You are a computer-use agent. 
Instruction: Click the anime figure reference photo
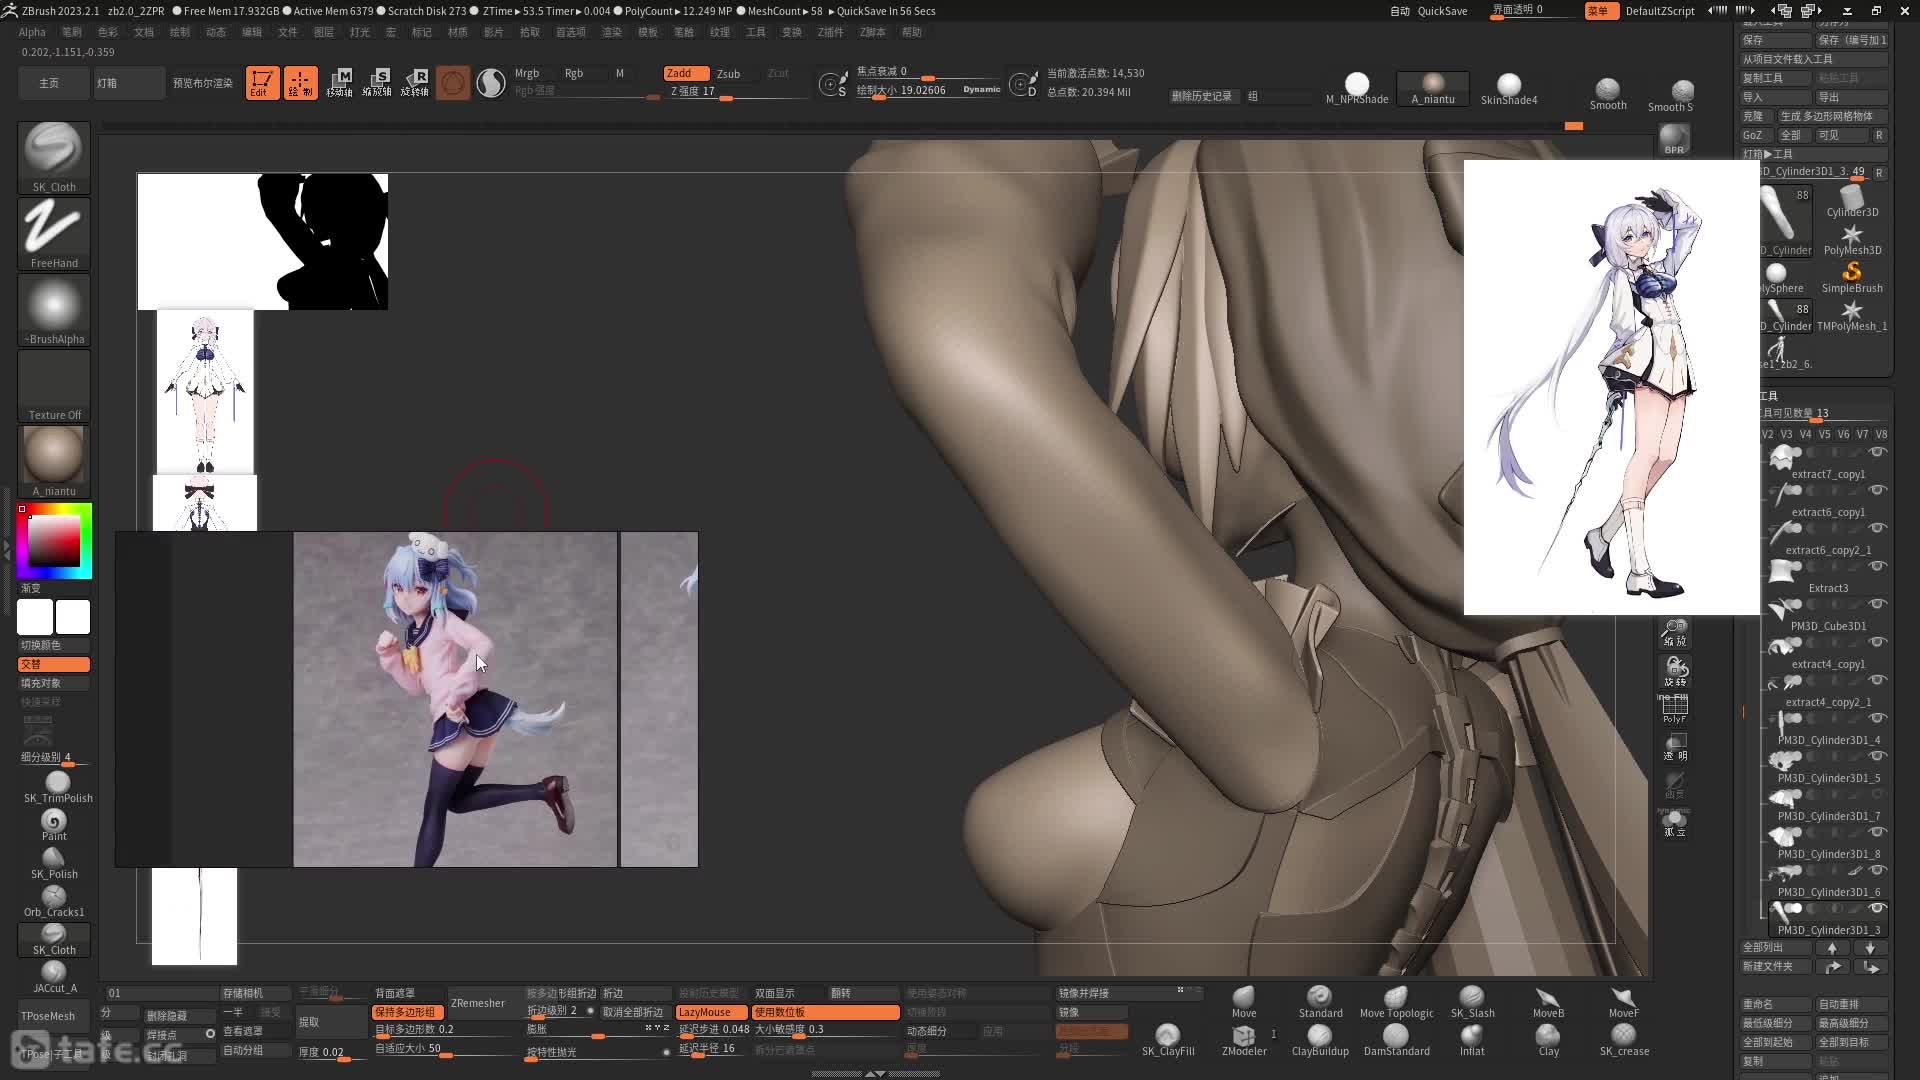click(455, 699)
